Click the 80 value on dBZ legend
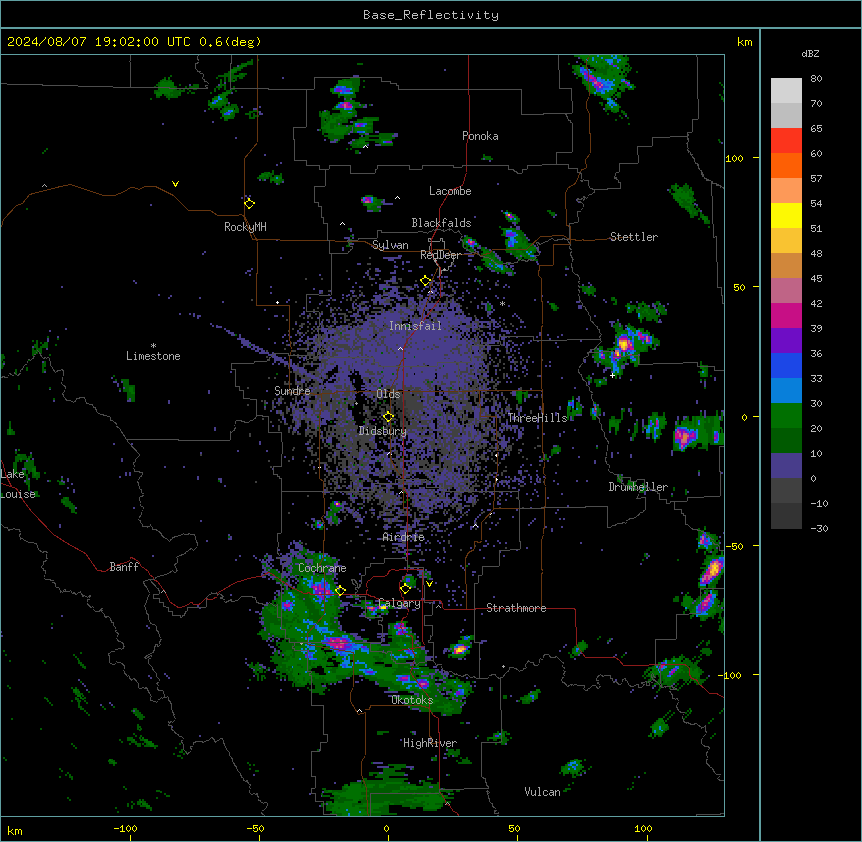This screenshot has height=842, width=862. (816, 79)
